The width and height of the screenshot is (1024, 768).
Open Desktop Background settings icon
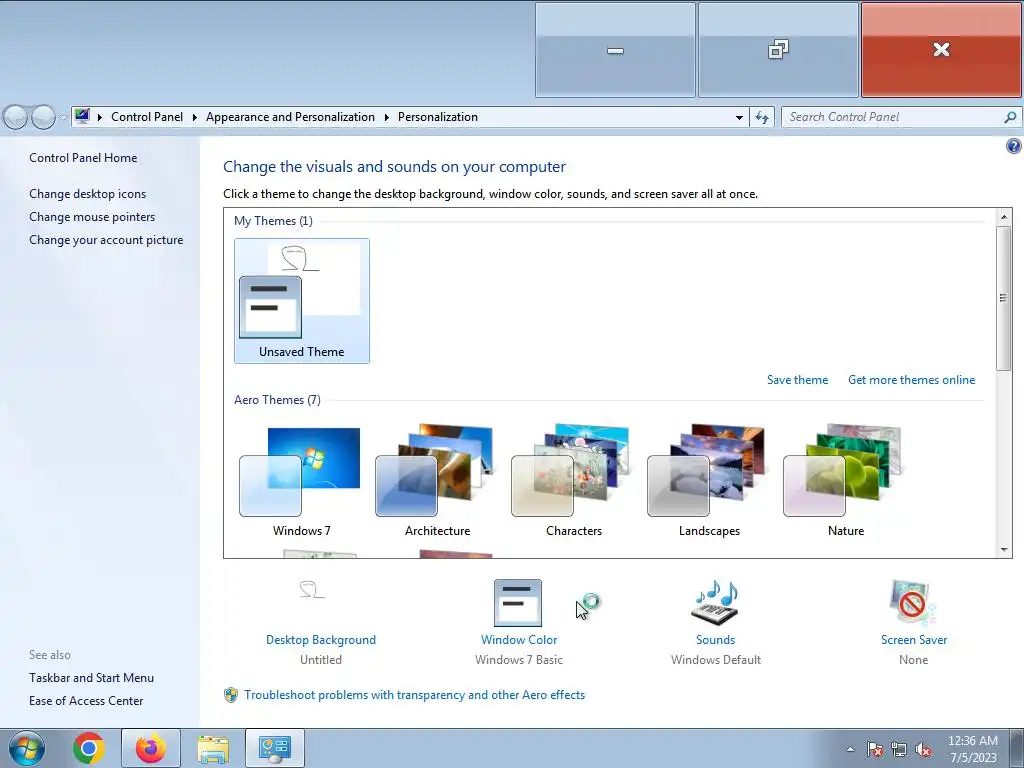(312, 590)
